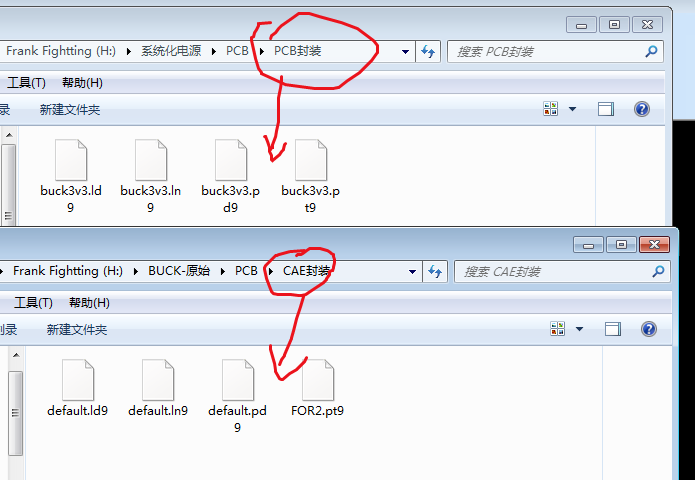This screenshot has width=695, height=480.
Task: Expand arrow after BUCK-原始 in address bar
Action: pos(223,271)
